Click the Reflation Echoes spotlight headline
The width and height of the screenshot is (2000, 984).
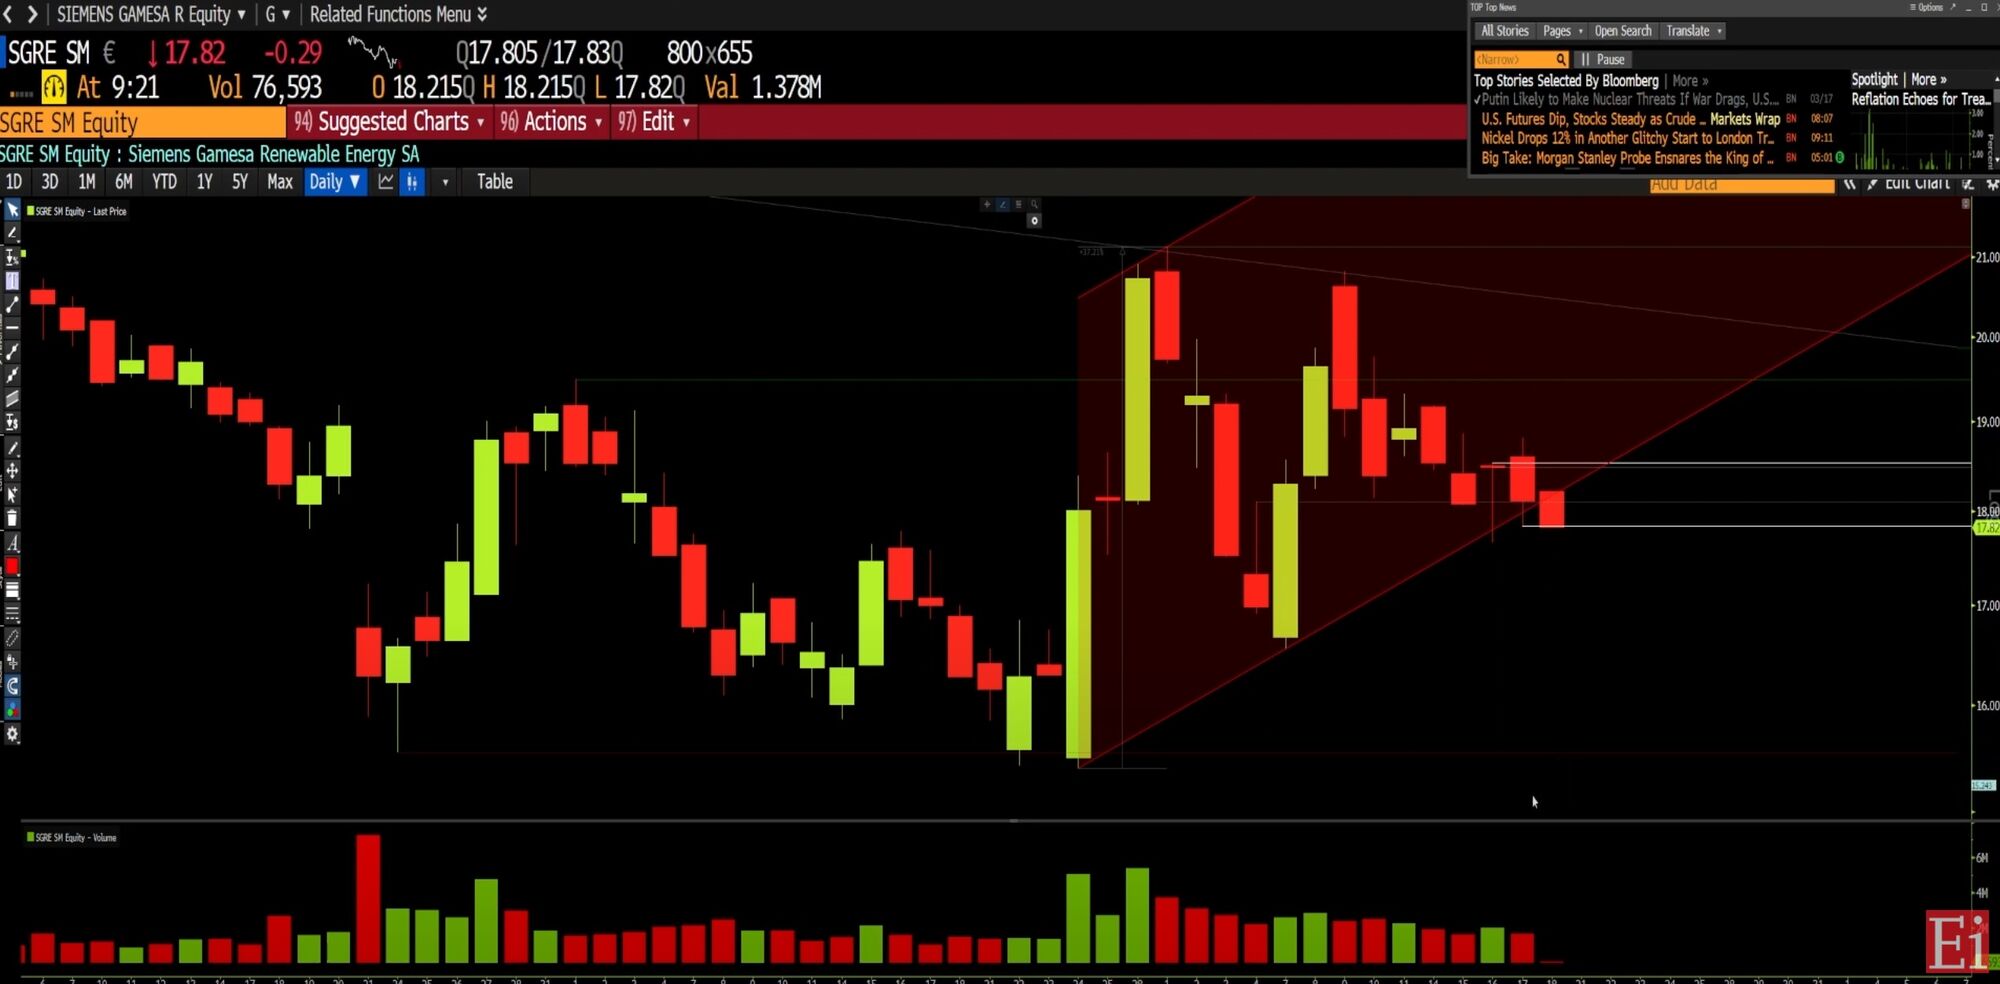pyautogui.click(x=1921, y=99)
